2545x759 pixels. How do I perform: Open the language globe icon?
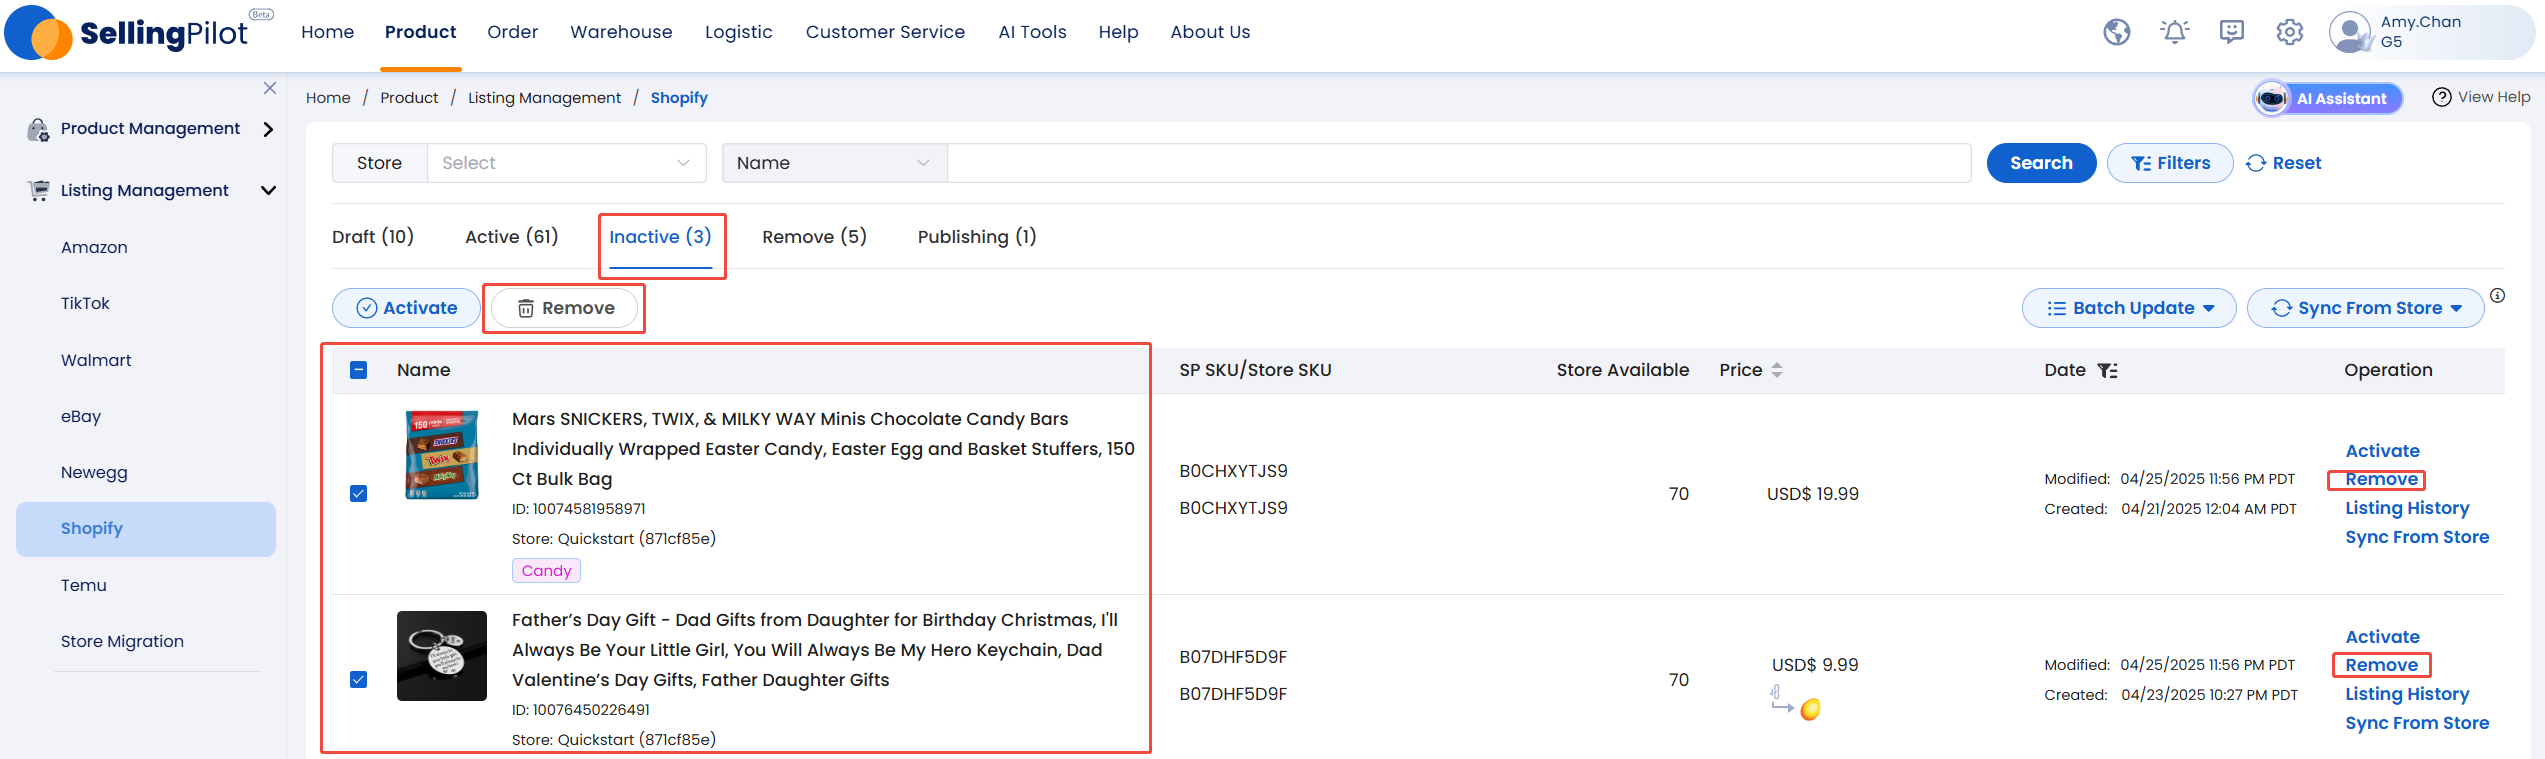point(2116,32)
